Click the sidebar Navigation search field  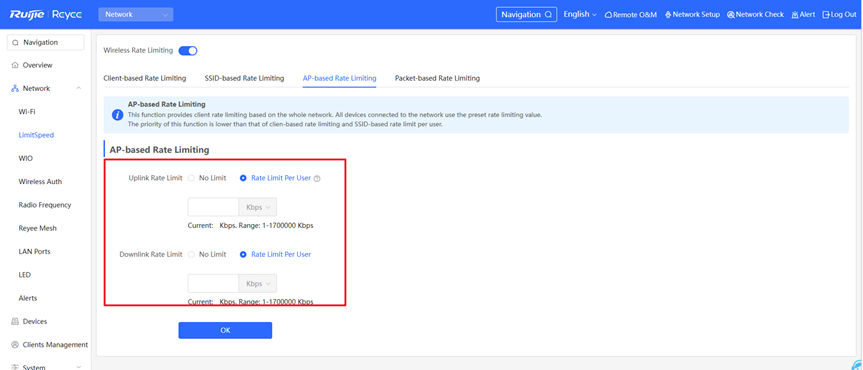click(46, 42)
